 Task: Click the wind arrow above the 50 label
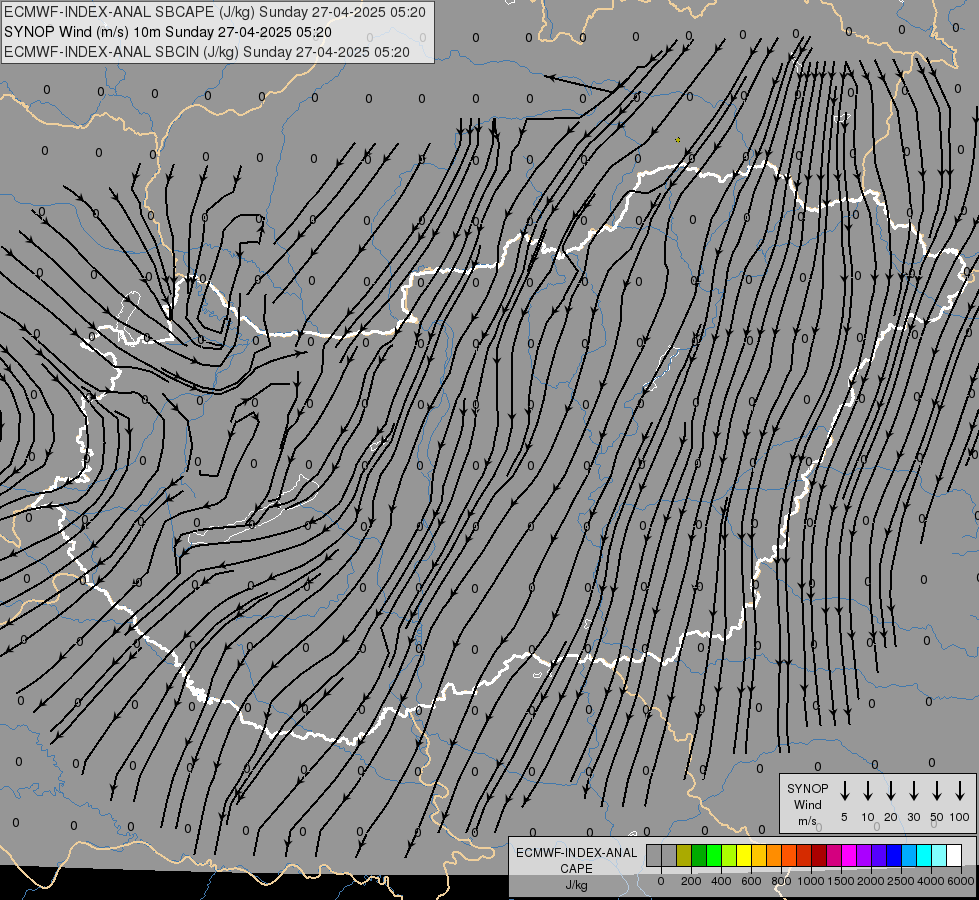[x=937, y=791]
